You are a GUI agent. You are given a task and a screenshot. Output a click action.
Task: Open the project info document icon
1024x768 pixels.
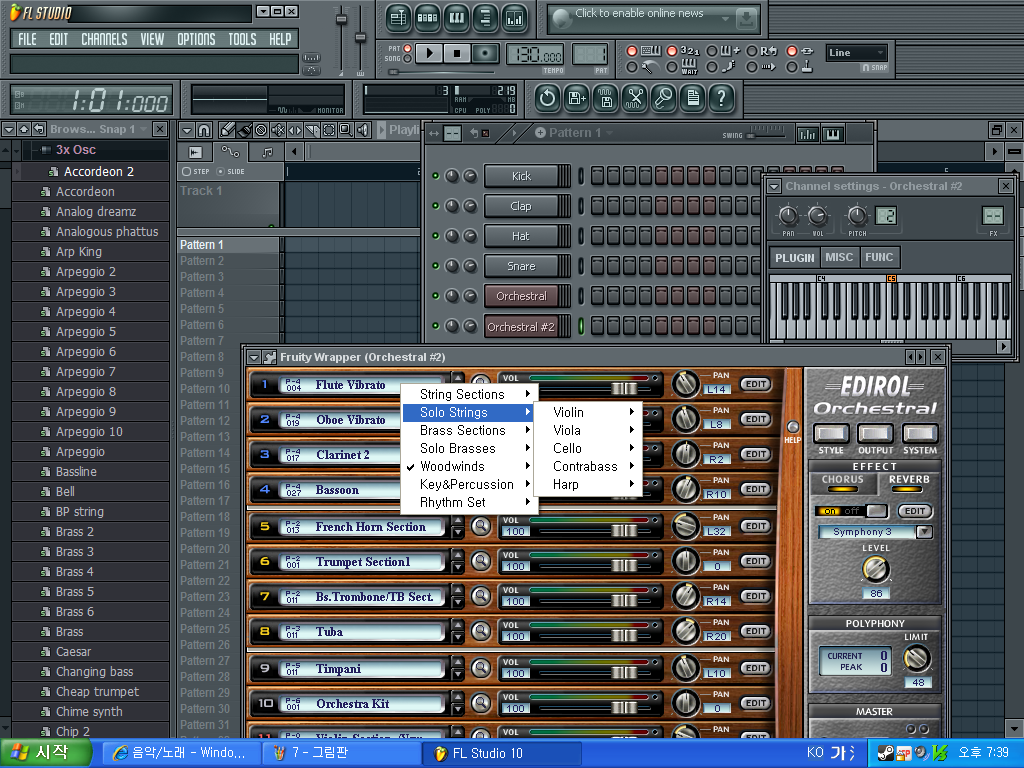693,98
